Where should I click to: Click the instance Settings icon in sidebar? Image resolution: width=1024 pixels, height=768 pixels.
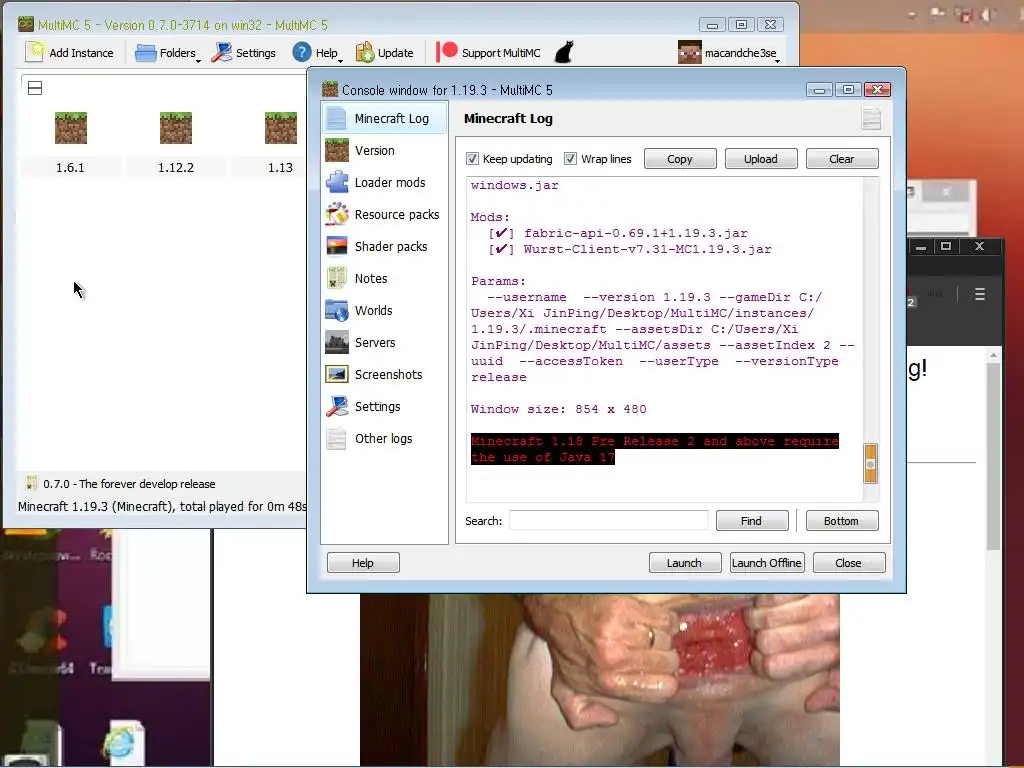click(337, 406)
